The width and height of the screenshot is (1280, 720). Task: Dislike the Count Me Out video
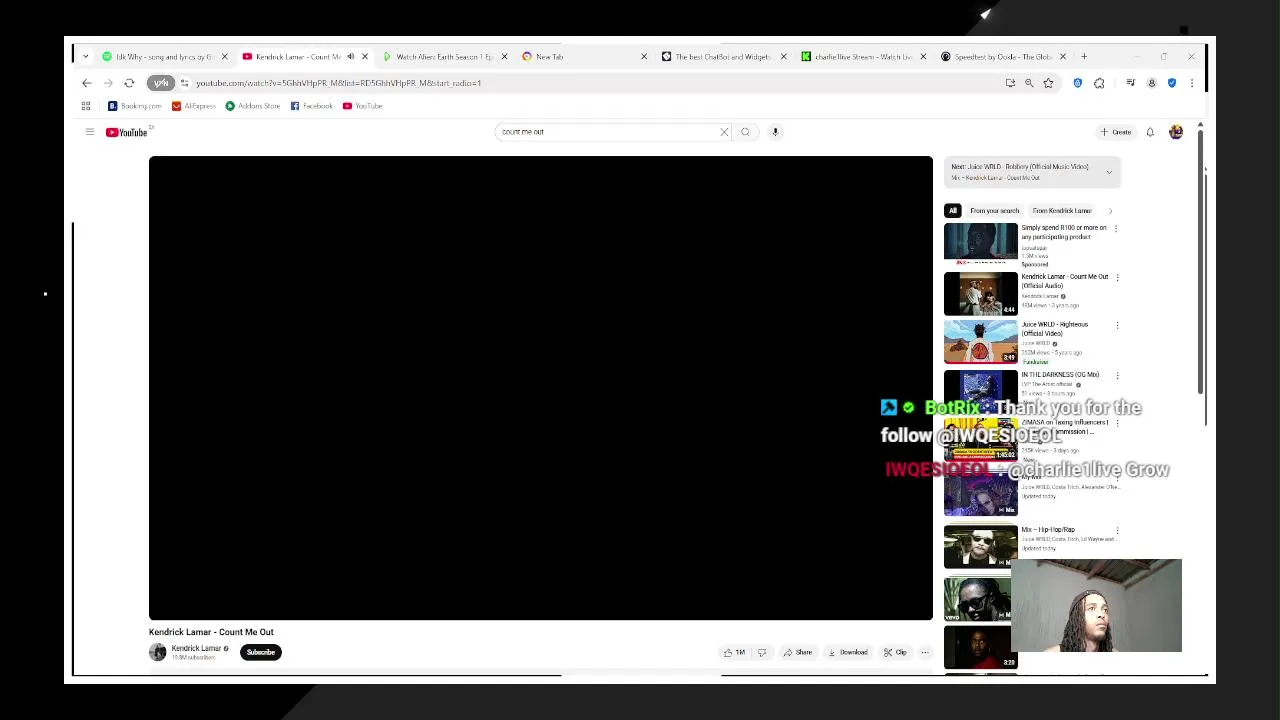(762, 652)
